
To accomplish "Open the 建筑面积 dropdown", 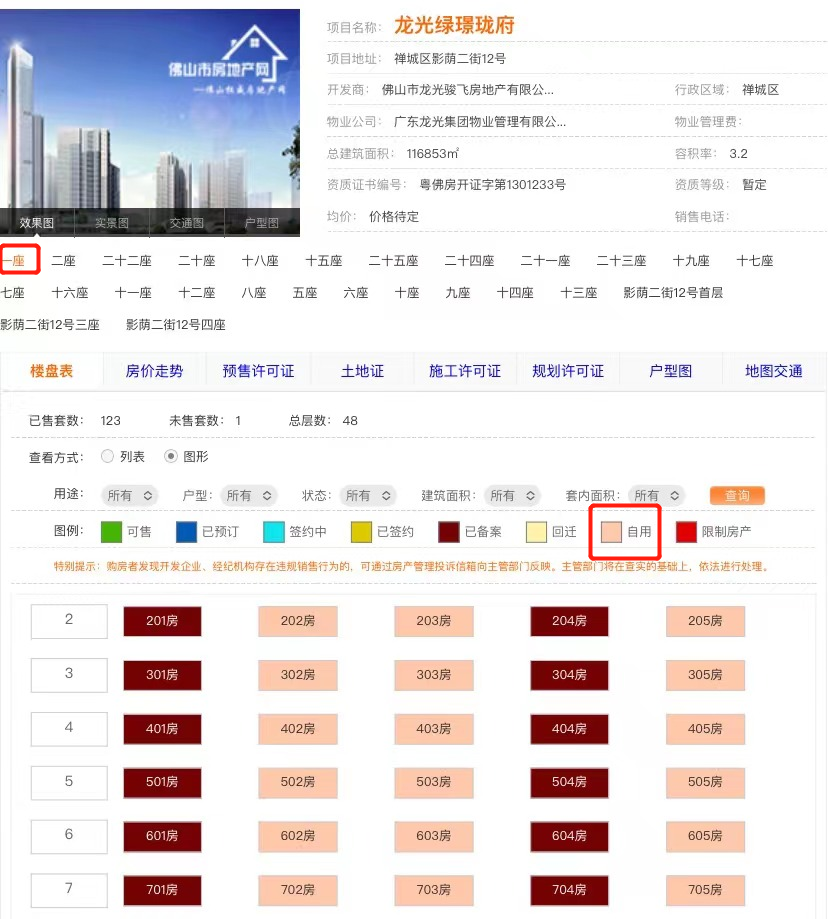I will coord(512,495).
